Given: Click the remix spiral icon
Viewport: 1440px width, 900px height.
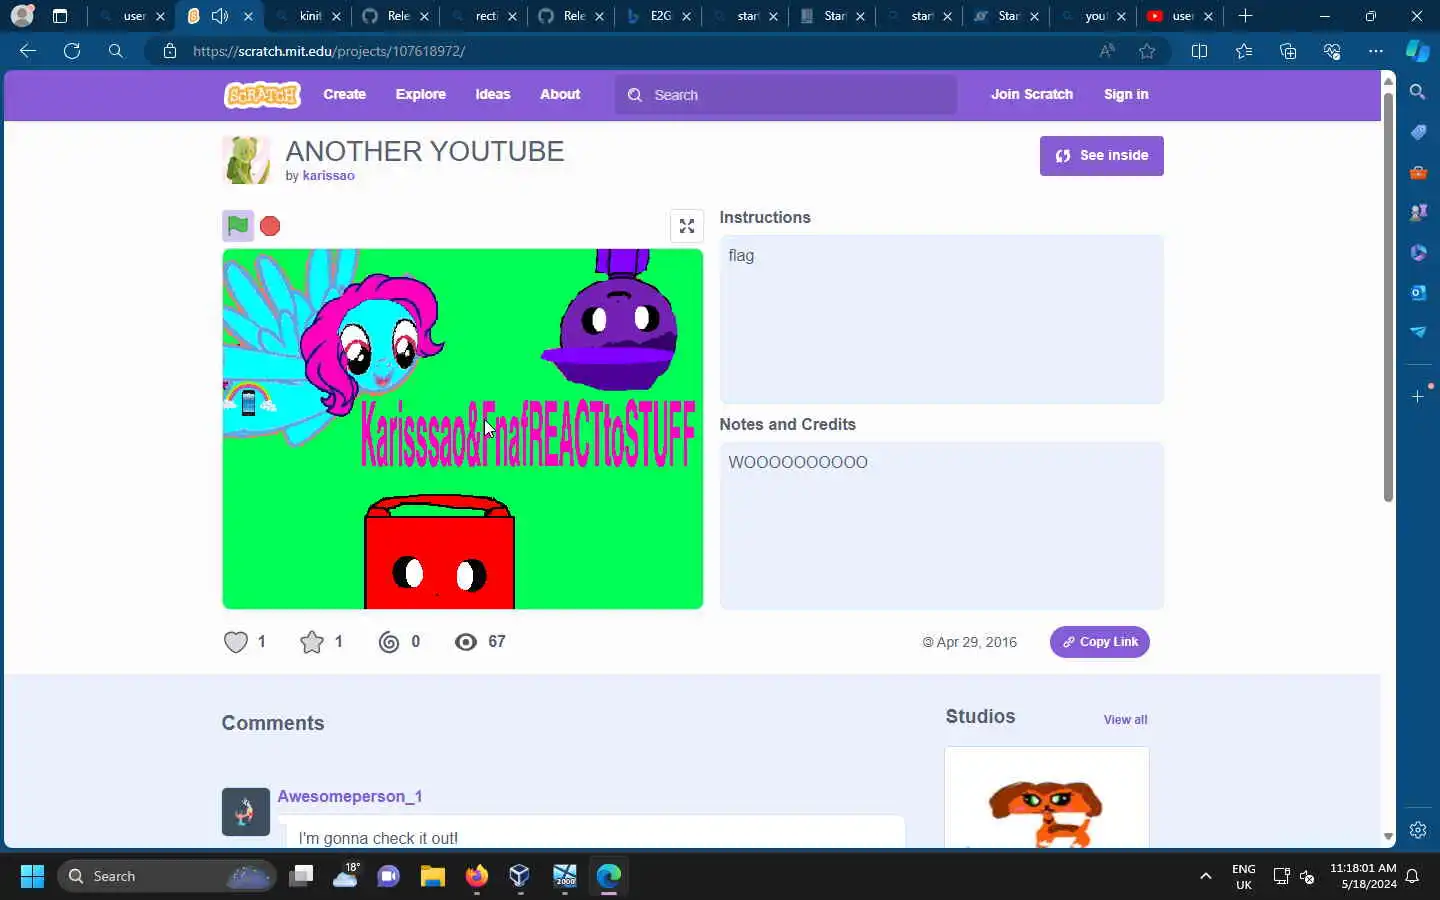Looking at the screenshot, I should click(389, 642).
